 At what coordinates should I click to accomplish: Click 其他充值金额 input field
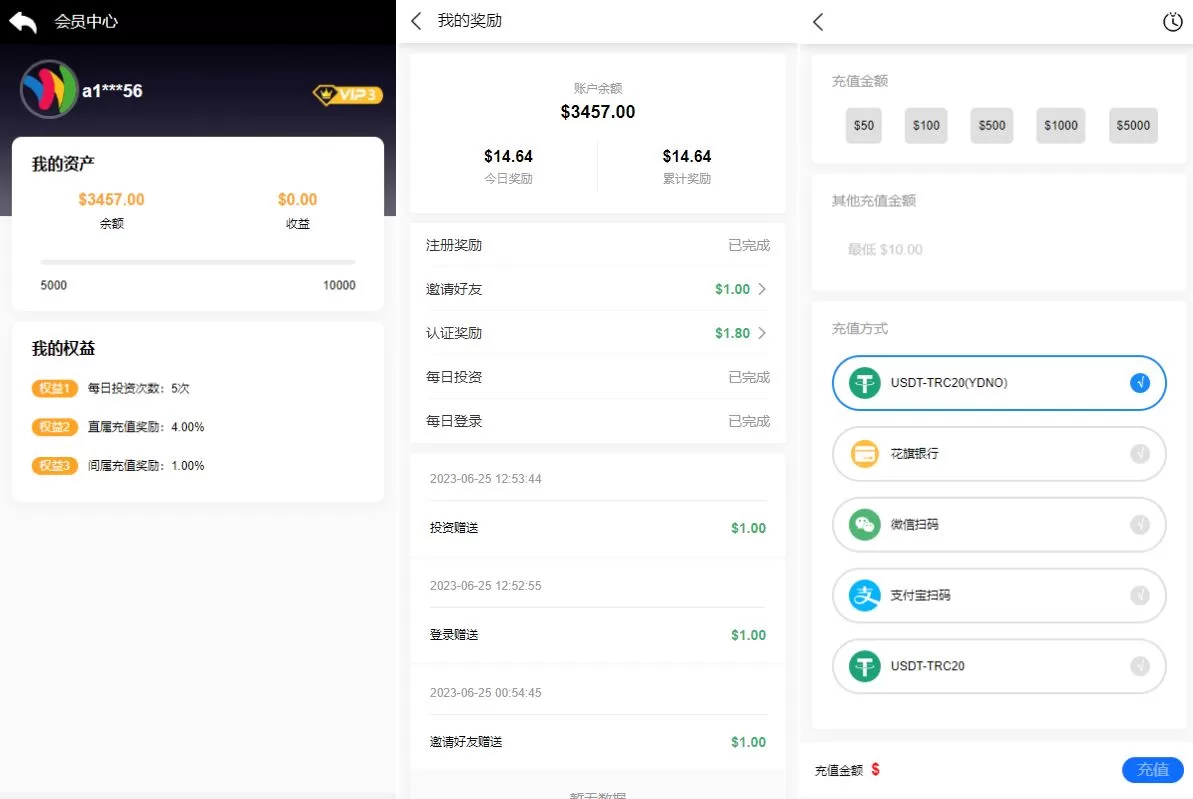tap(996, 249)
